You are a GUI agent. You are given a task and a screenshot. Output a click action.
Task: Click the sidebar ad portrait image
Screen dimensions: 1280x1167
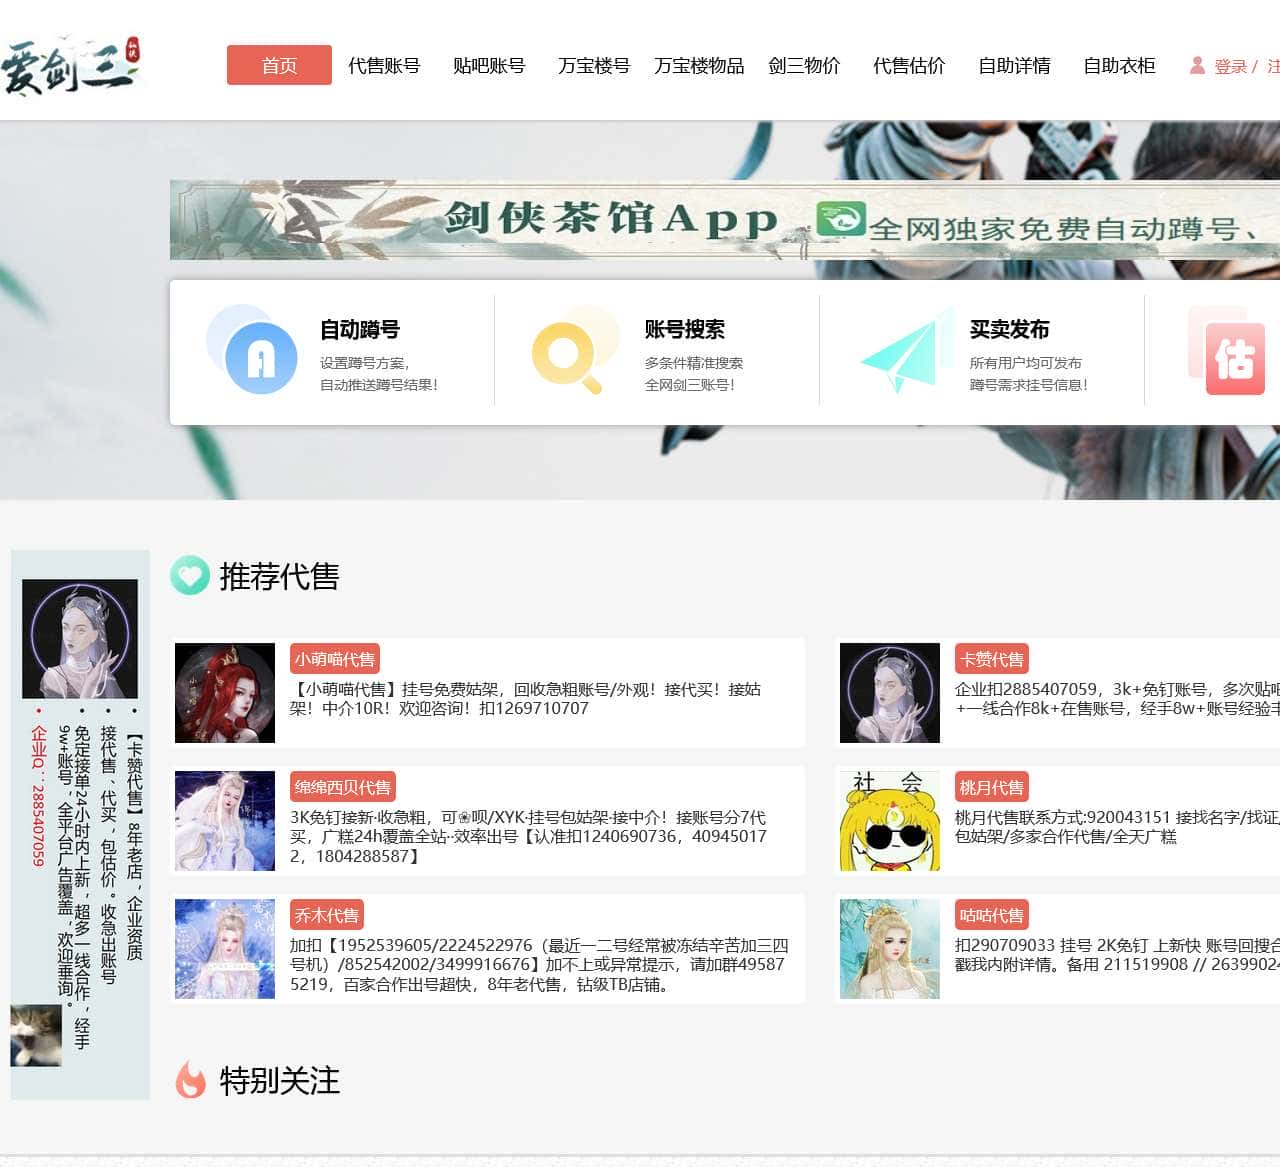coord(80,639)
